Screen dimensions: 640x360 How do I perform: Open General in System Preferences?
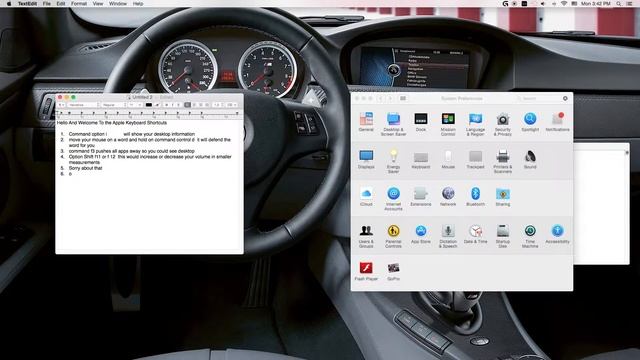pos(366,122)
